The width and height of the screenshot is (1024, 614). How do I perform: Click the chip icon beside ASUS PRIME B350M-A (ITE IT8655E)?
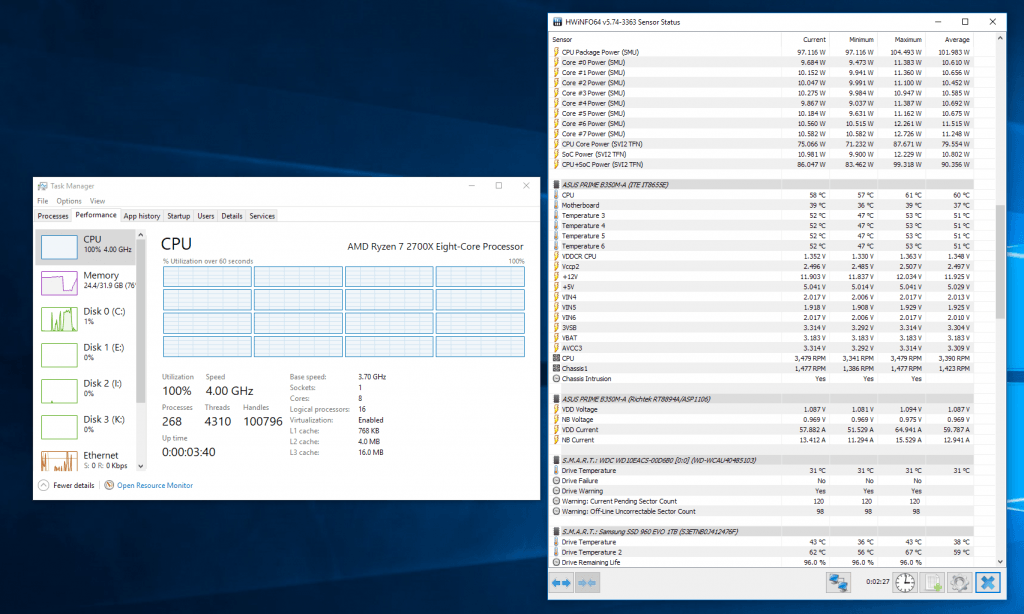point(556,185)
